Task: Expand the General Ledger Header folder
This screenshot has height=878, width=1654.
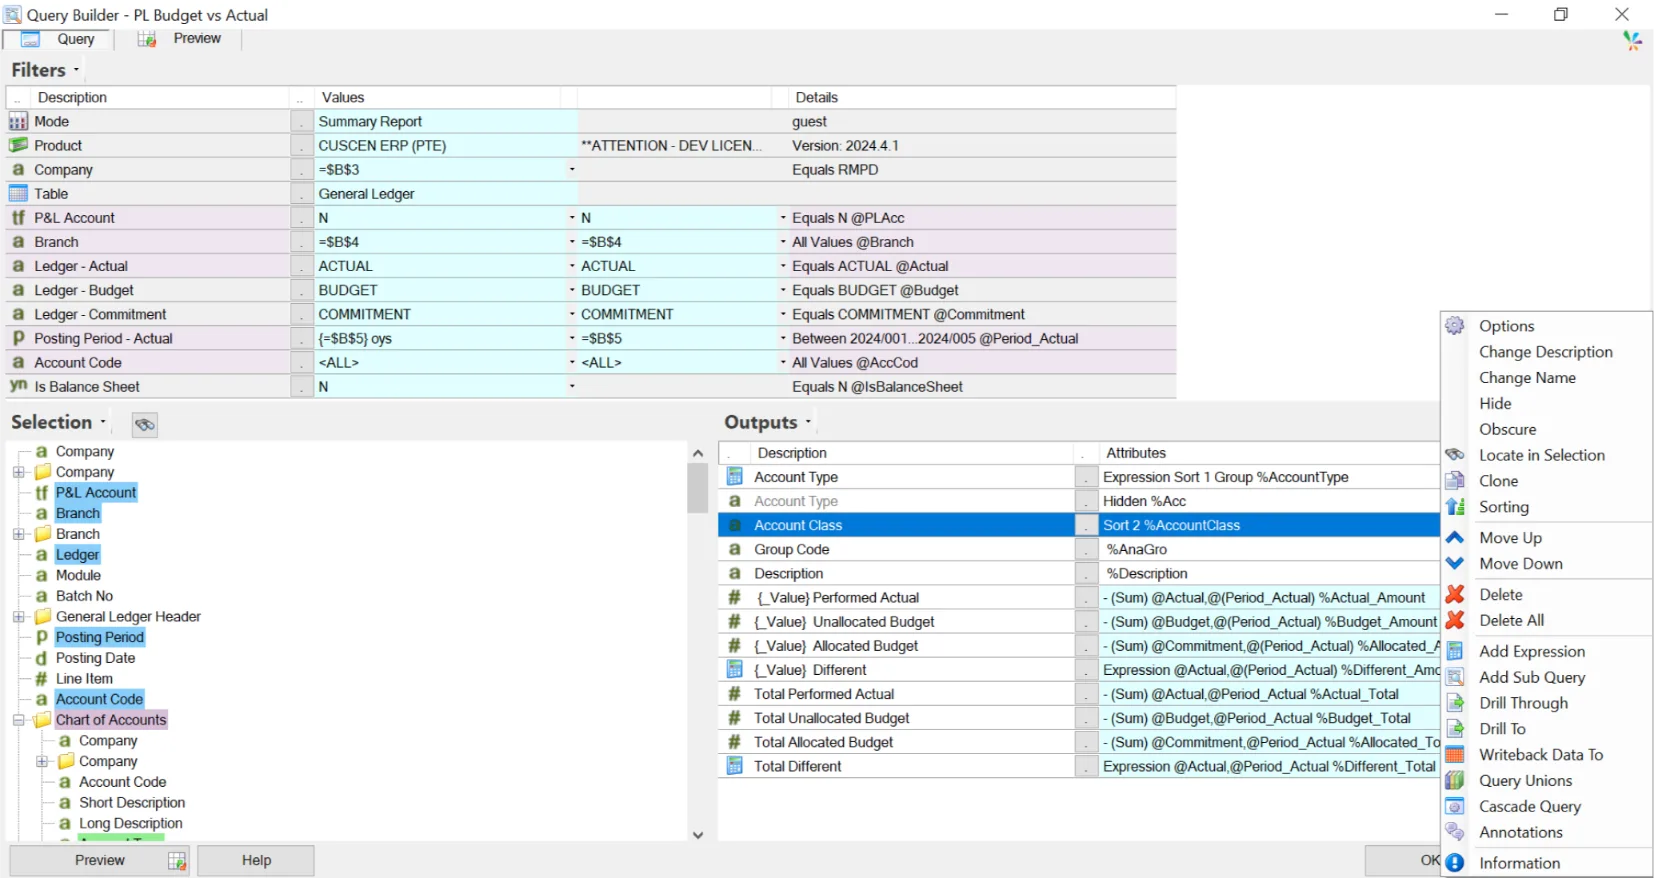Action: 19,617
